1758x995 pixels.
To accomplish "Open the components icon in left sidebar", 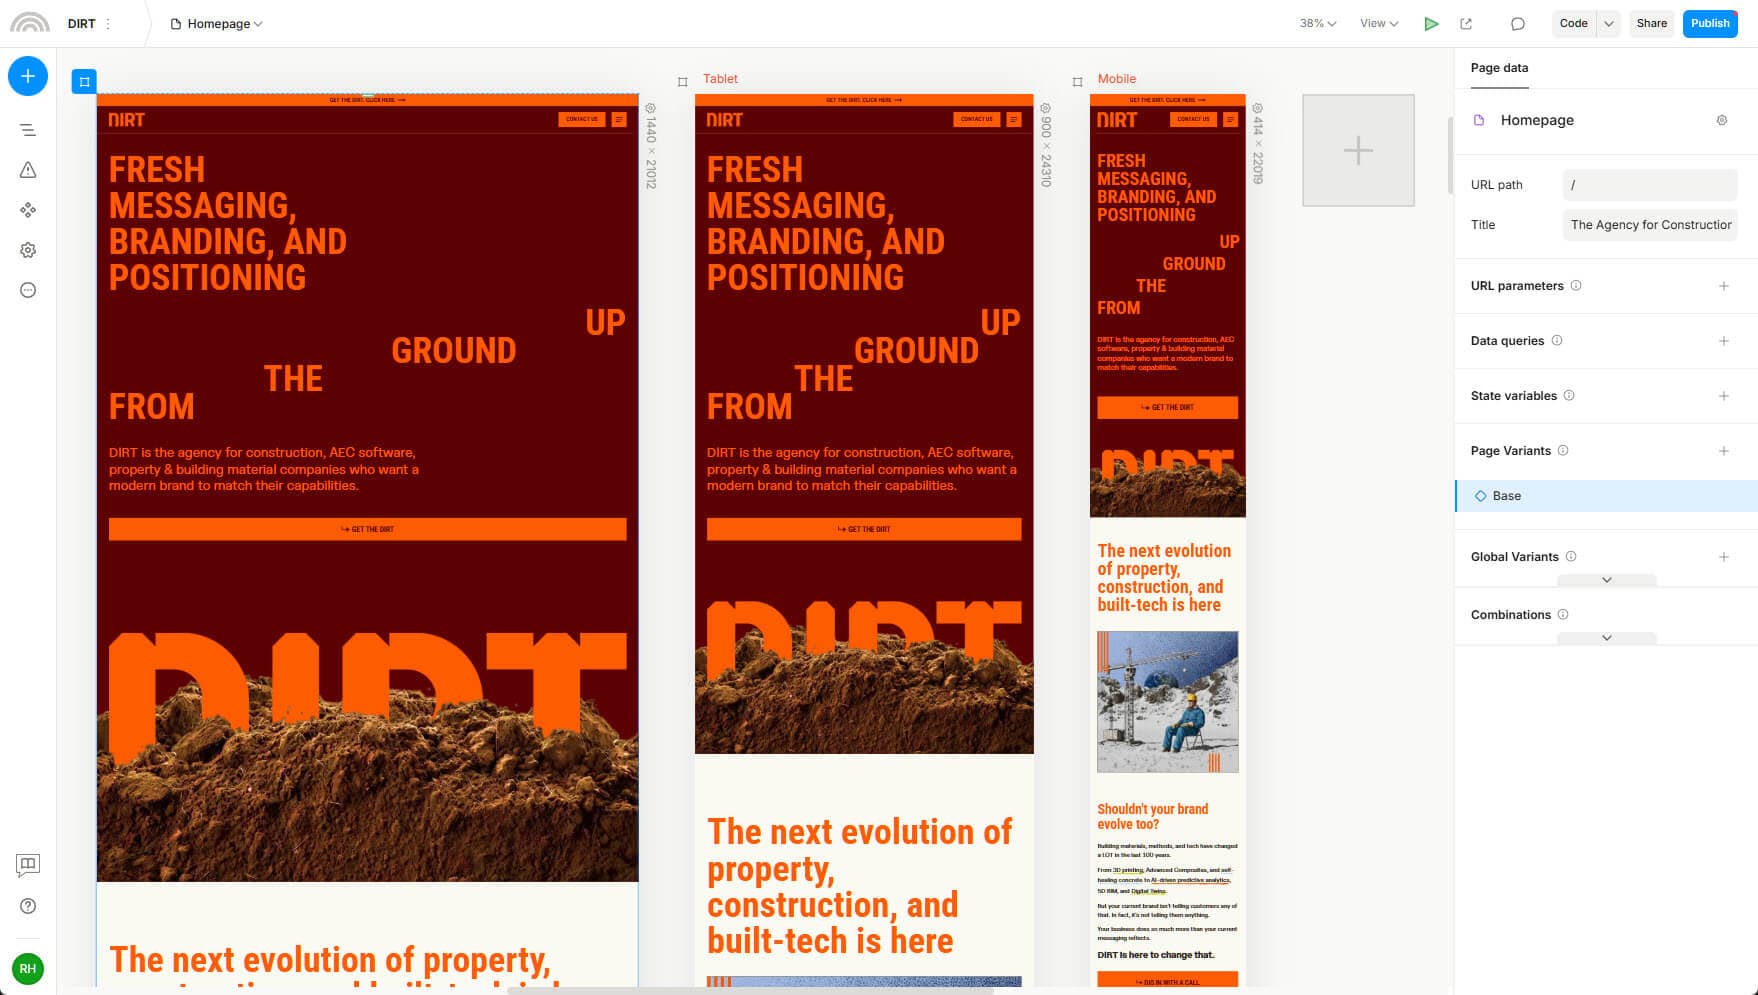I will pos(28,210).
